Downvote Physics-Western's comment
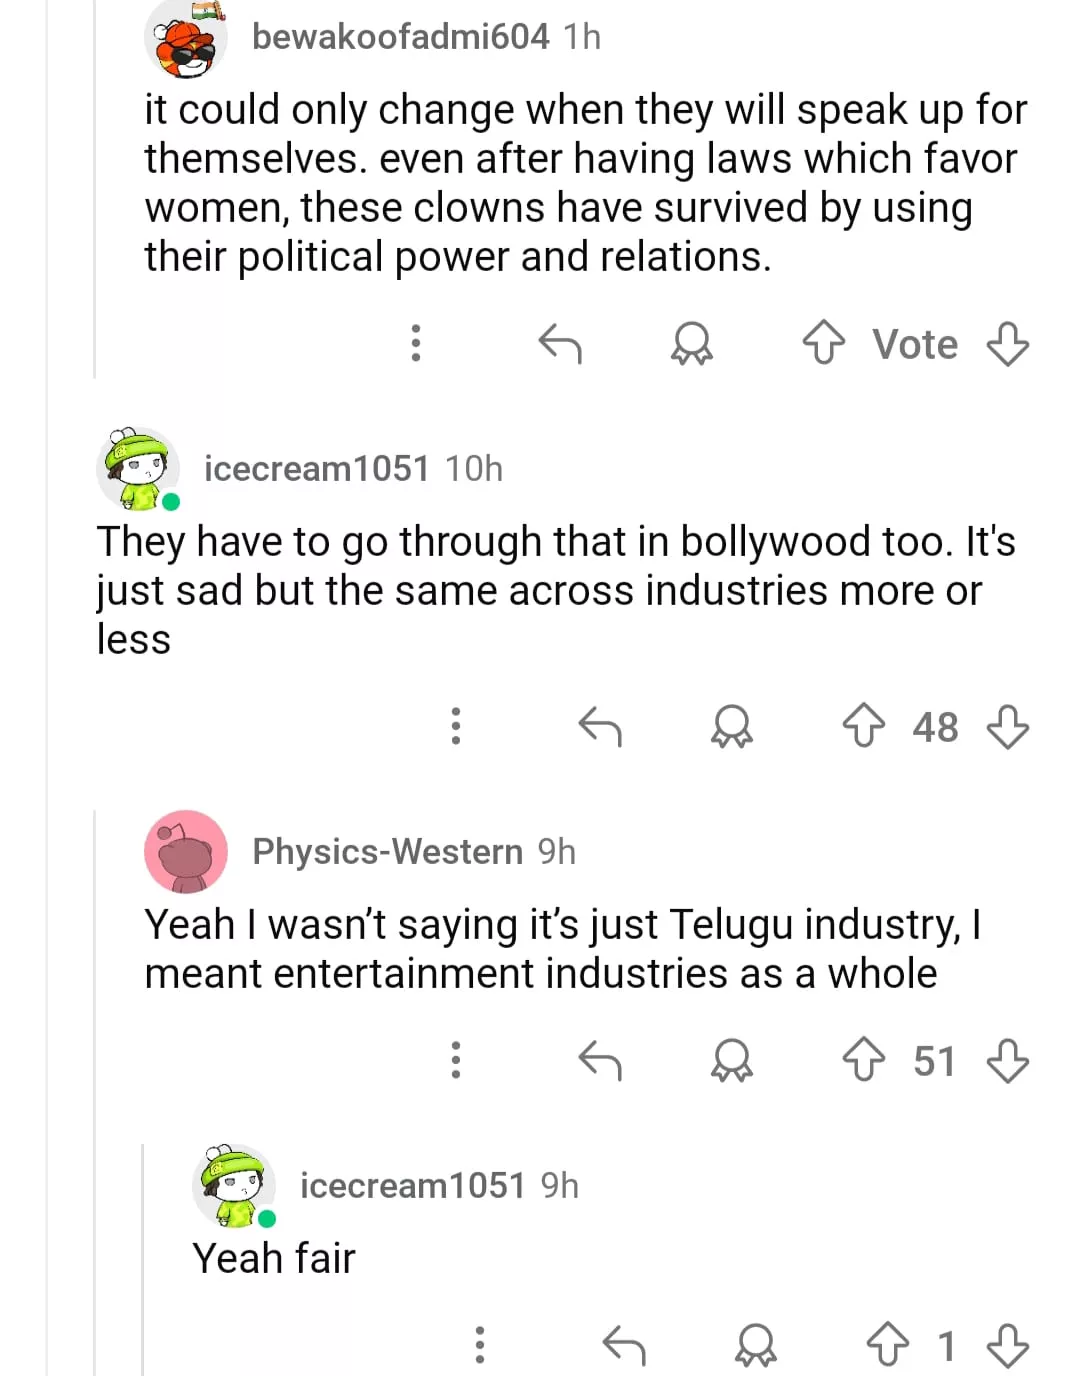Screen dimensions: 1080x1376 1007,1060
